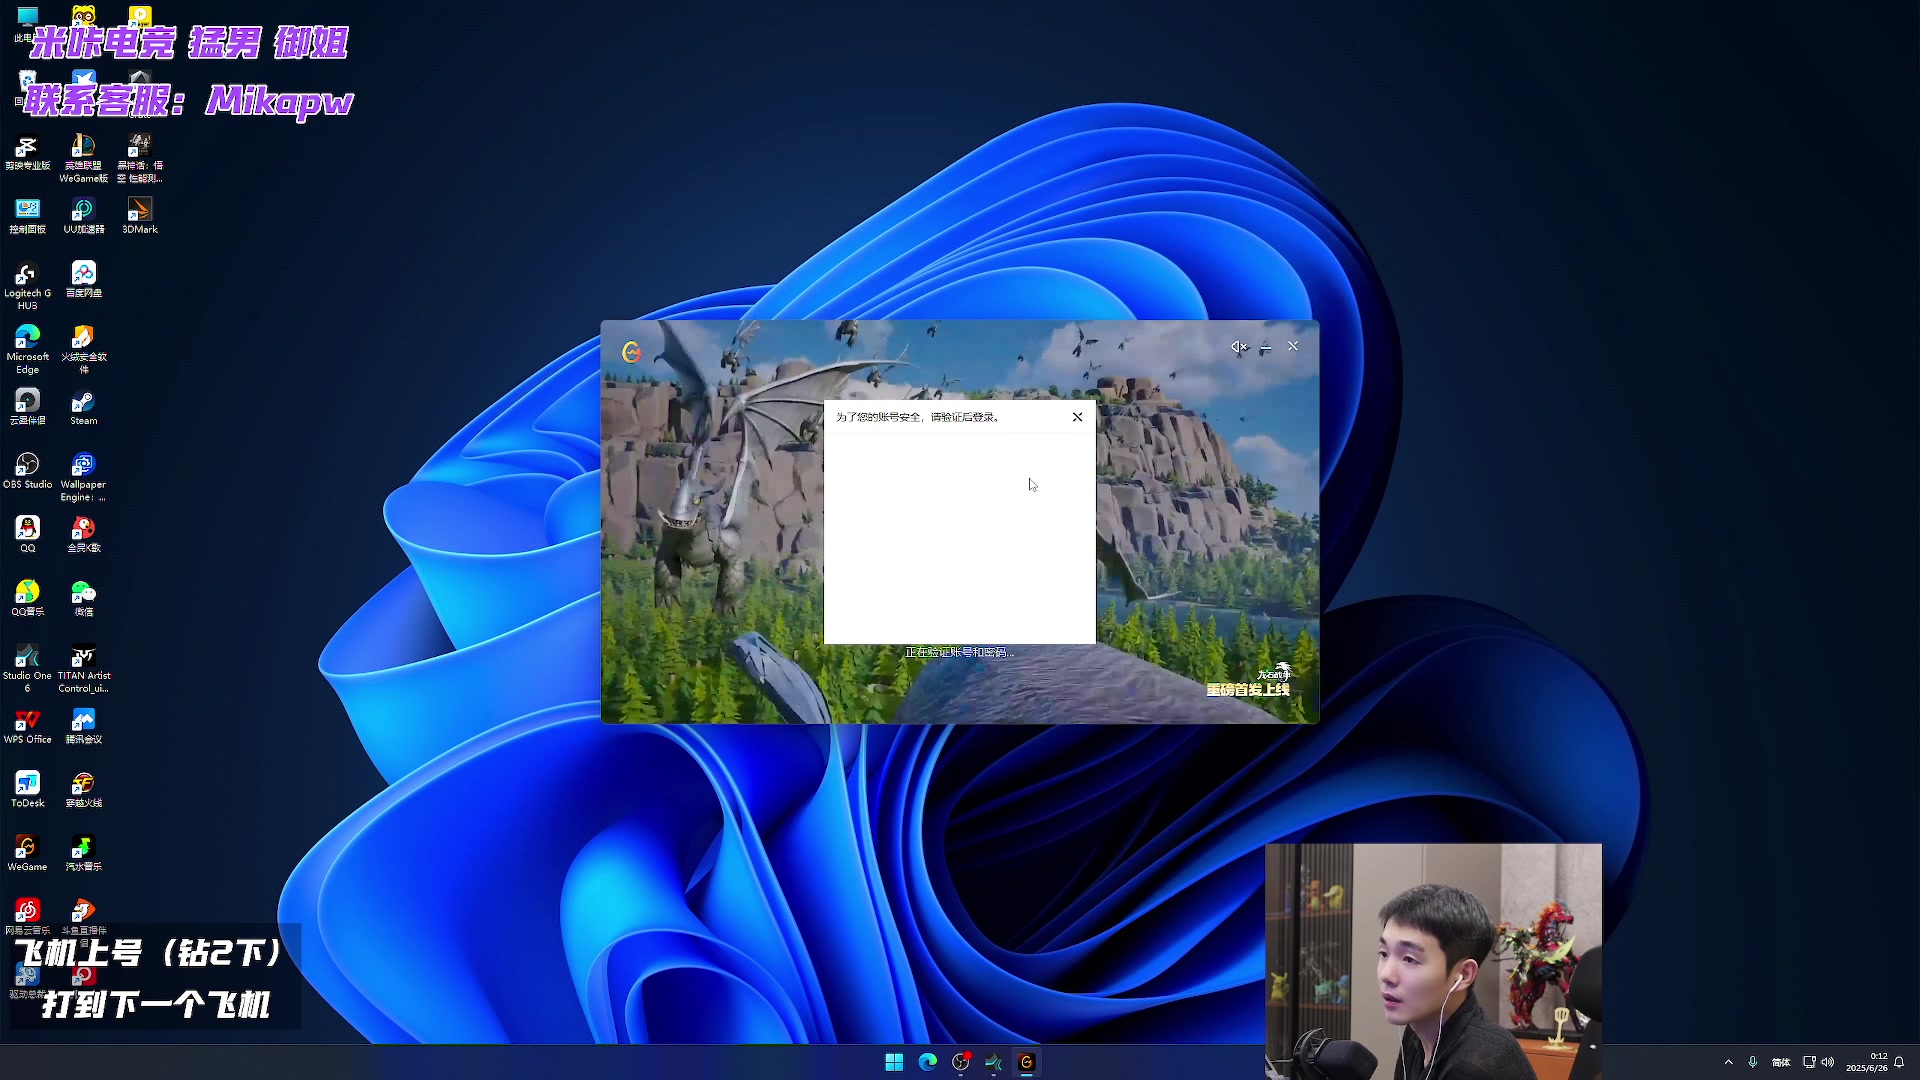This screenshot has width=1920, height=1080.
Task: Click the microphone tray icon
Action: (x=1752, y=1062)
